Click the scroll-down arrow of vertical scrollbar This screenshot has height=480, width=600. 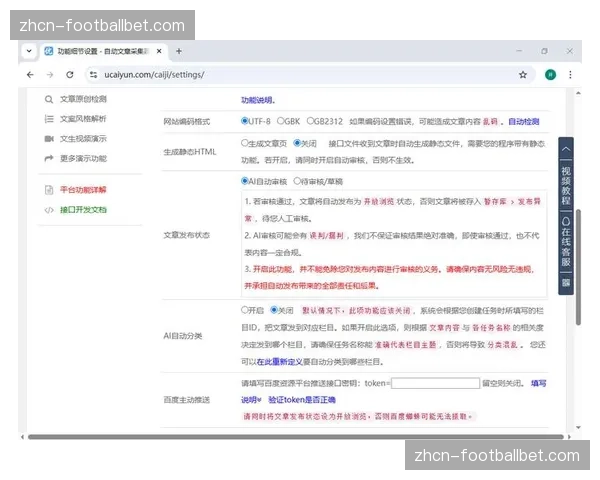pyautogui.click(x=579, y=428)
